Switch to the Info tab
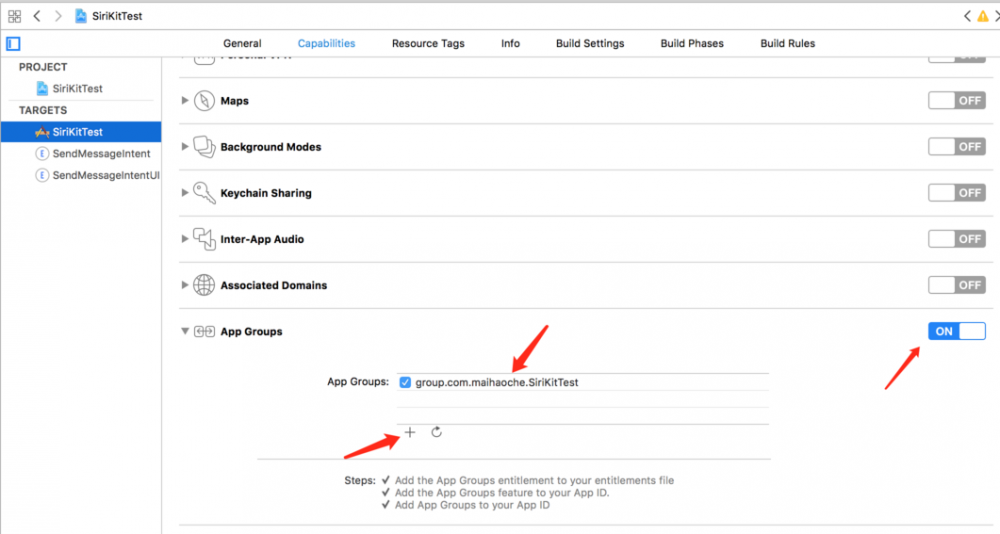 tap(510, 43)
